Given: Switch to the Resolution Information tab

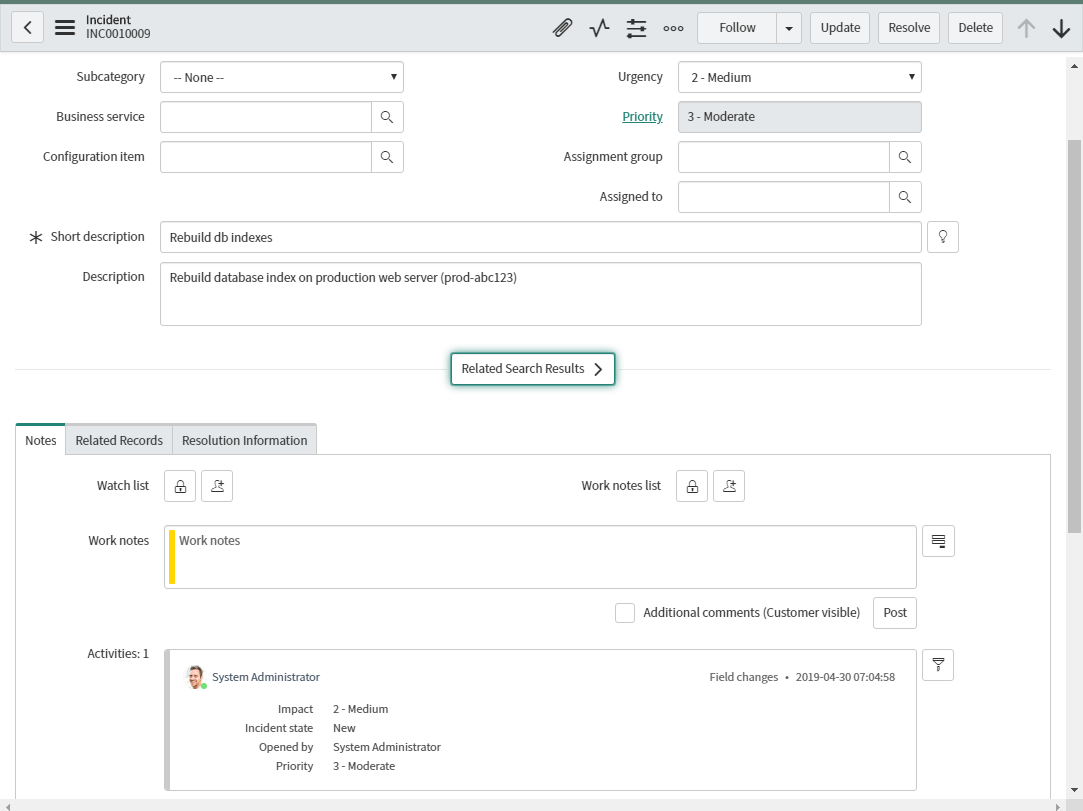Looking at the screenshot, I should click(244, 440).
